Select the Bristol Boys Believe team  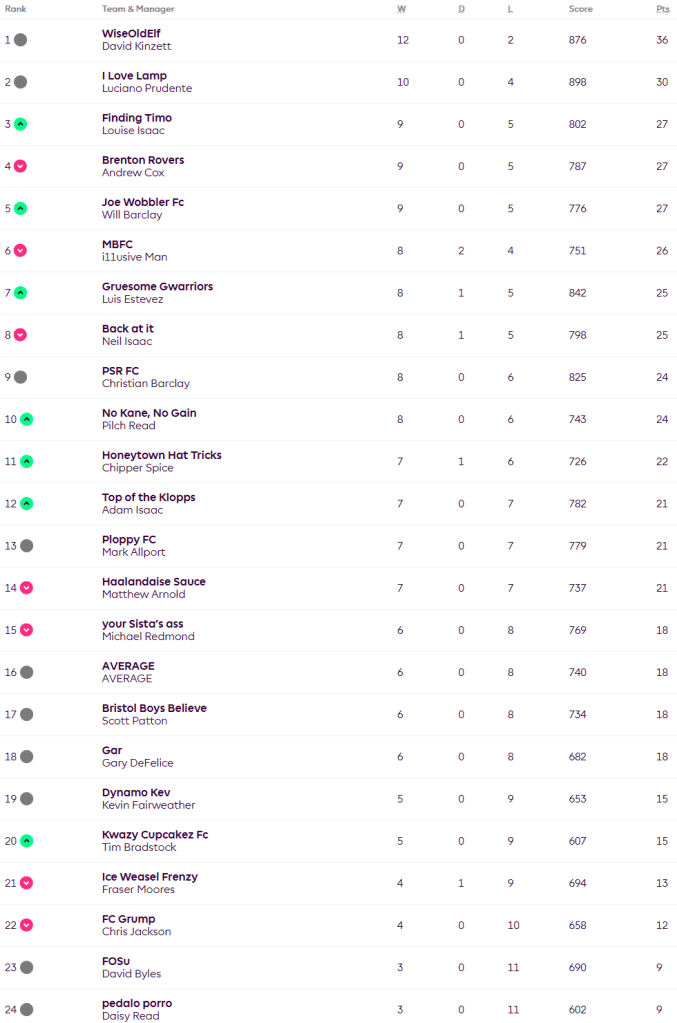[154, 708]
